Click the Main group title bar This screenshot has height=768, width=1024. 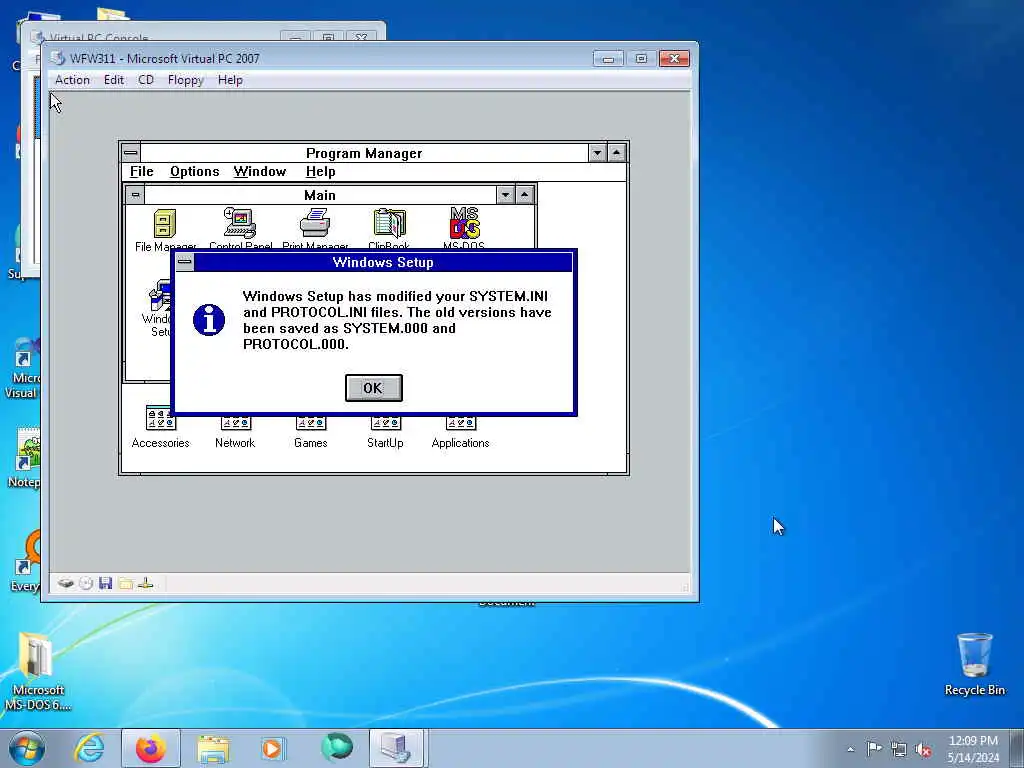tap(320, 195)
